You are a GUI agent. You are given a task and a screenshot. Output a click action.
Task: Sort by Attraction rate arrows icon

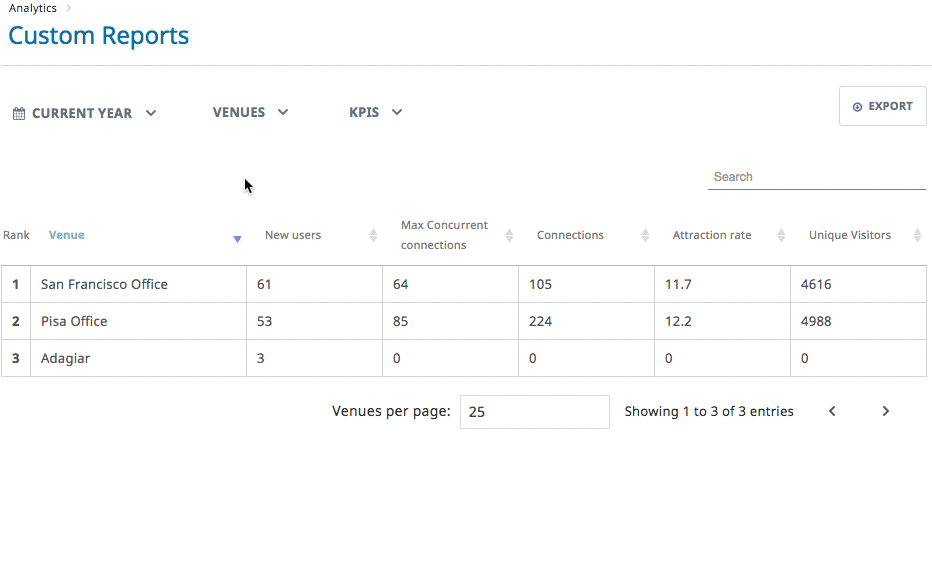coord(781,236)
